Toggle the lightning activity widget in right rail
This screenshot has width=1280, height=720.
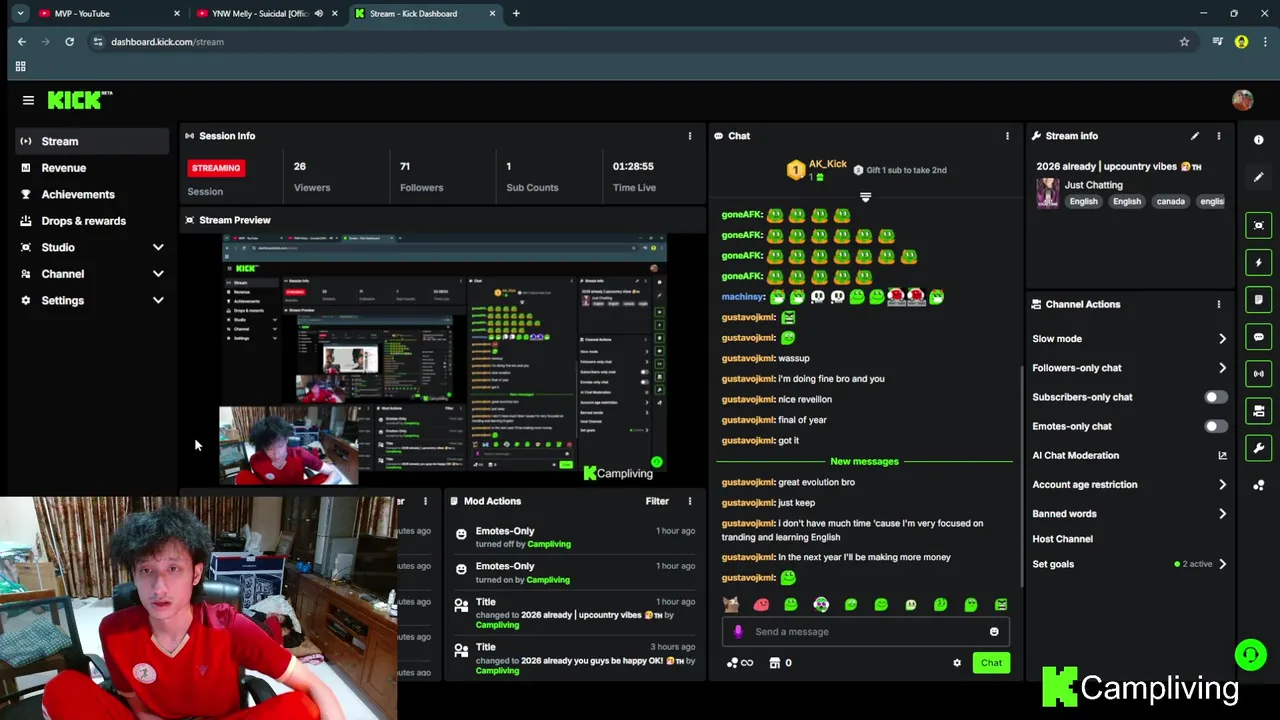pyautogui.click(x=1259, y=262)
